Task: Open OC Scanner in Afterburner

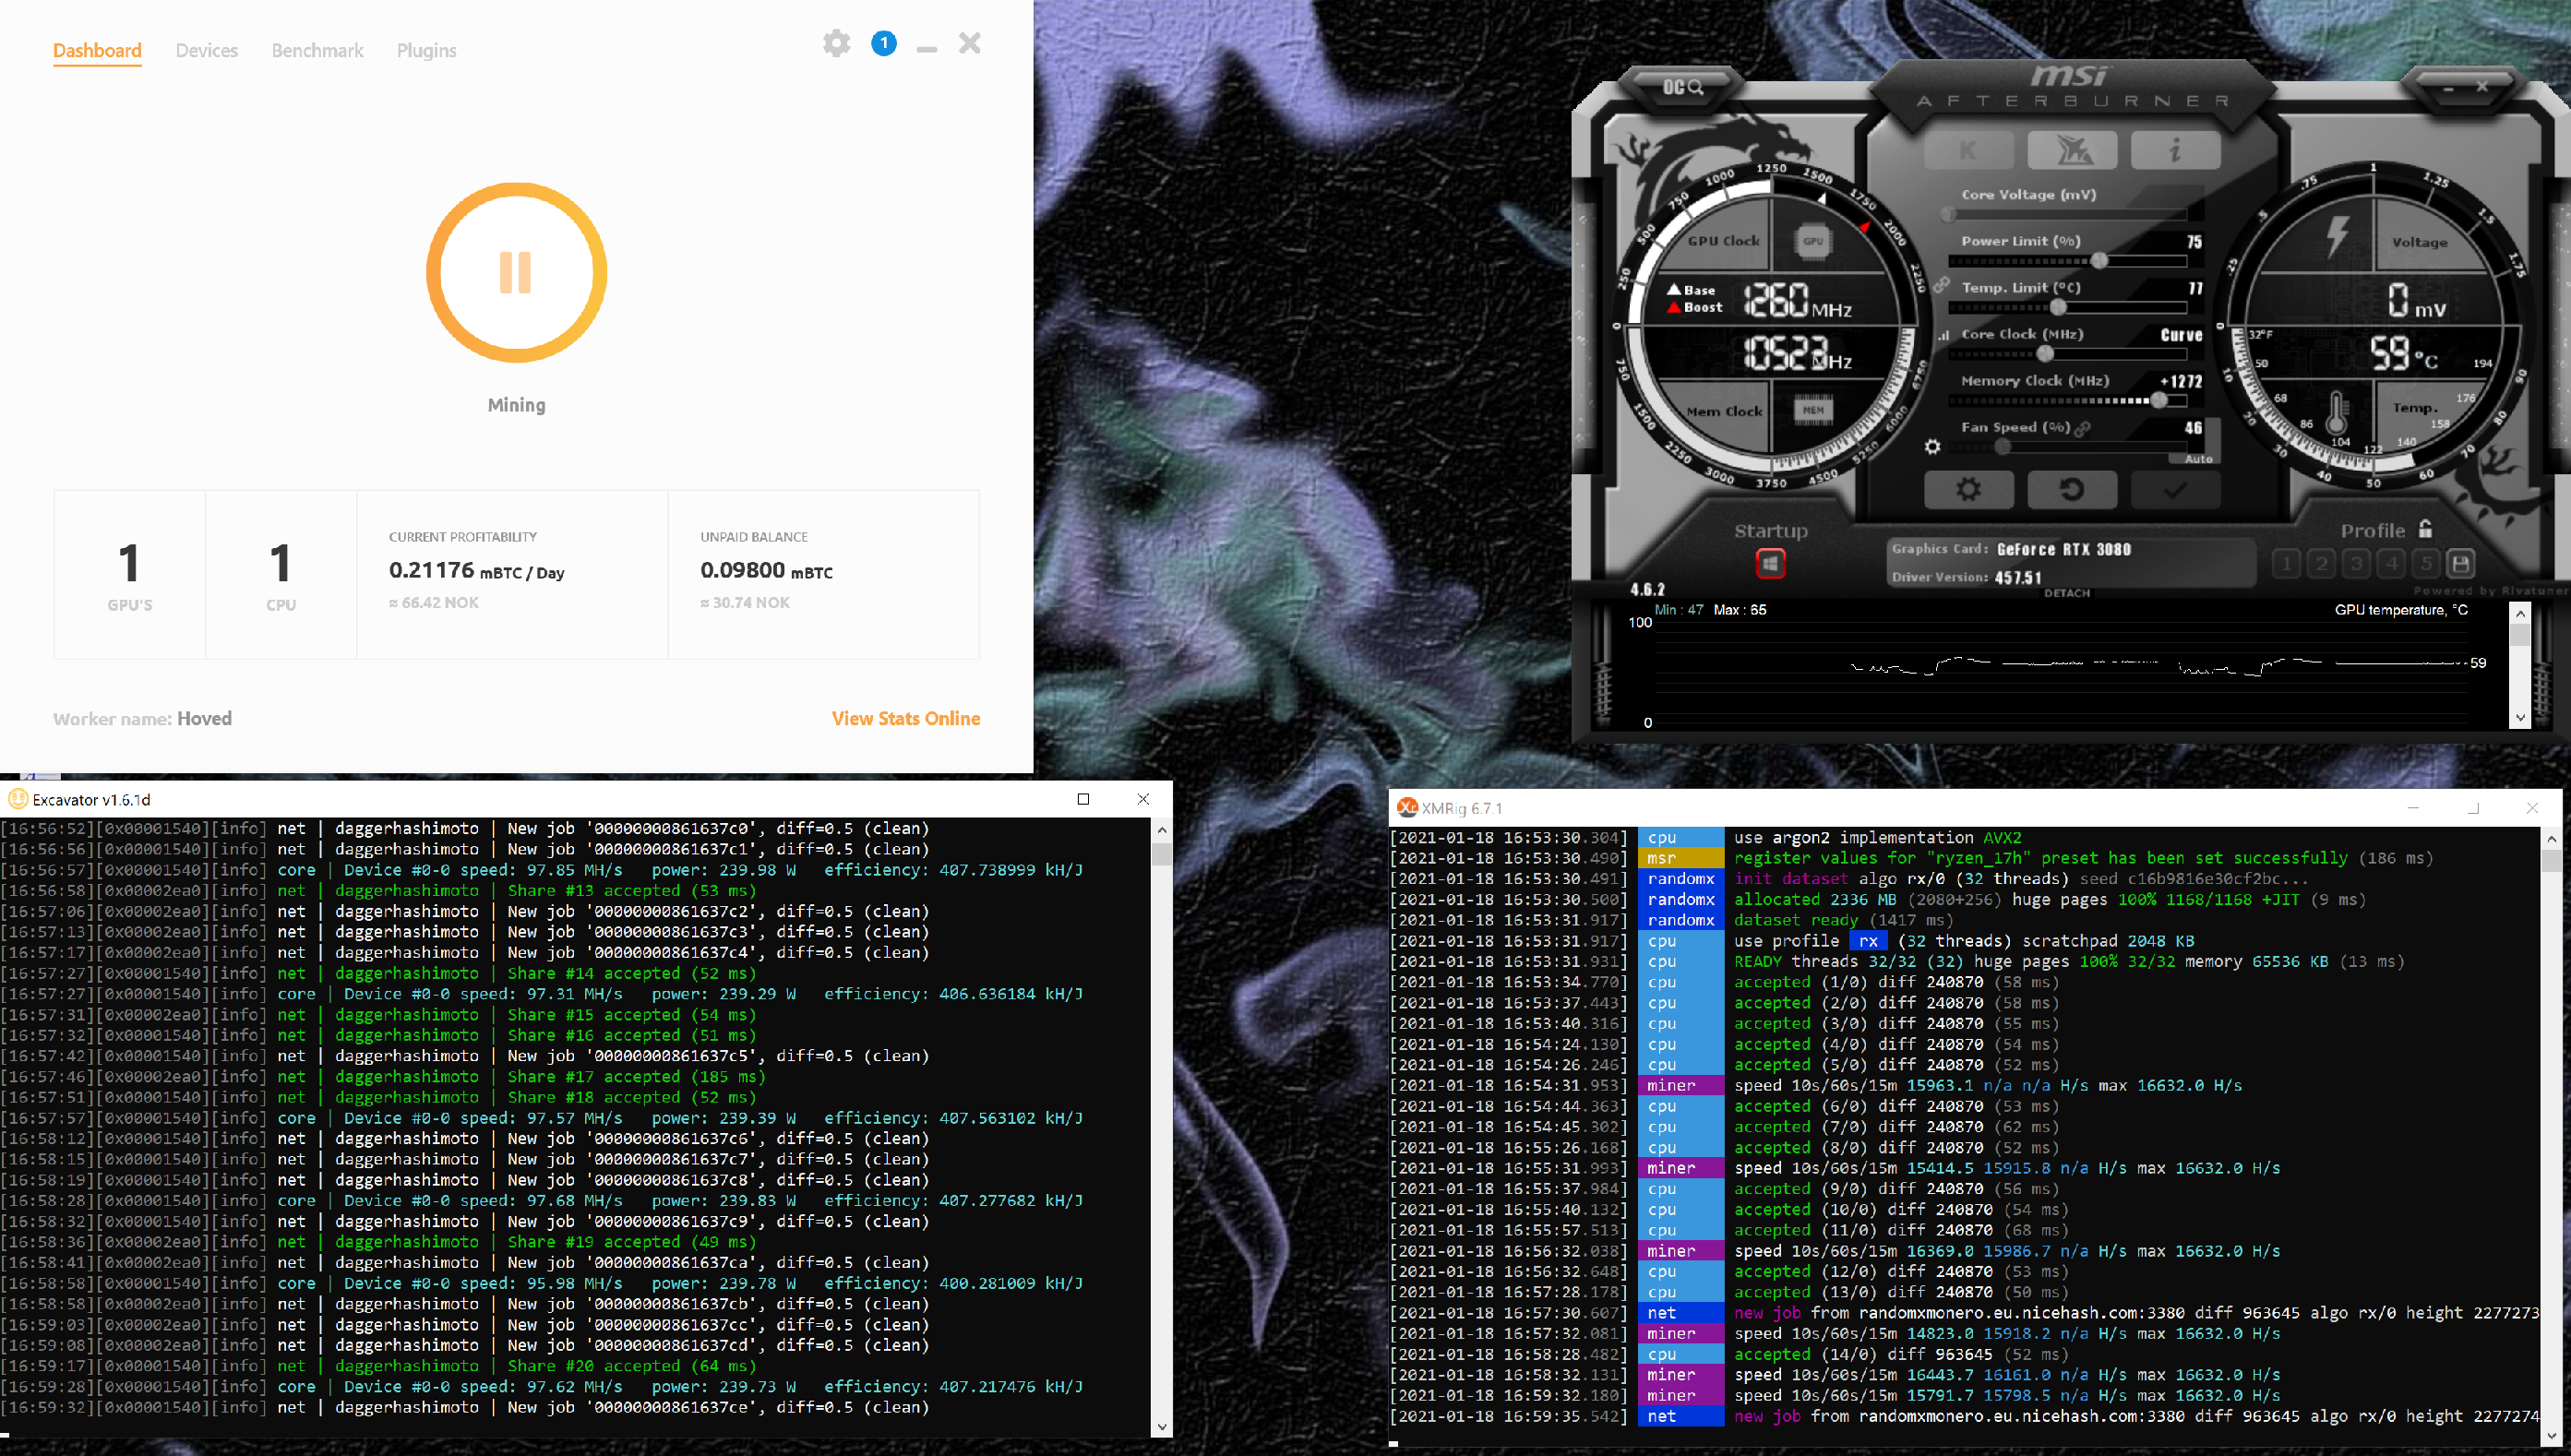Action: (x=1682, y=88)
